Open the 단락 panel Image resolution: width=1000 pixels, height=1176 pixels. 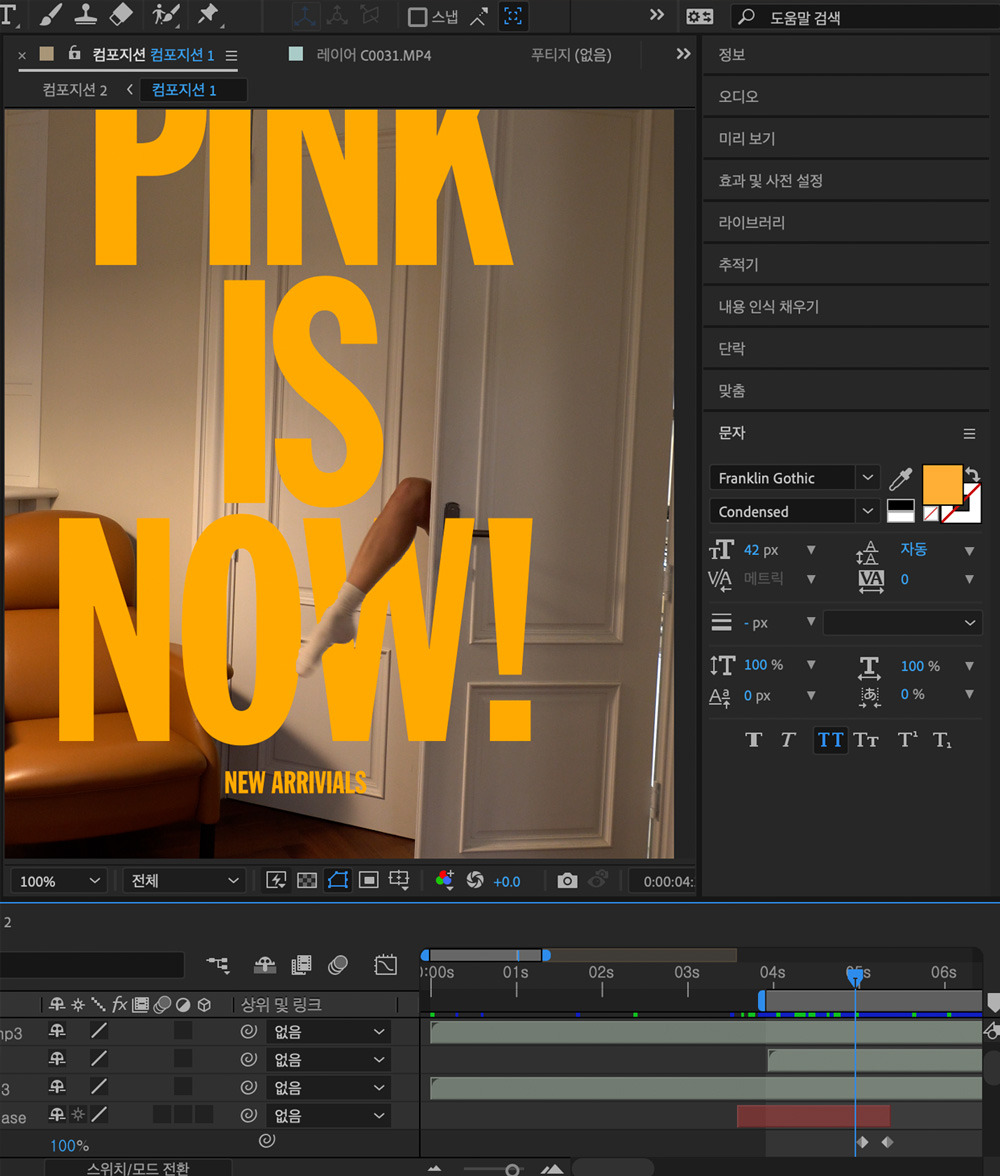coord(731,348)
